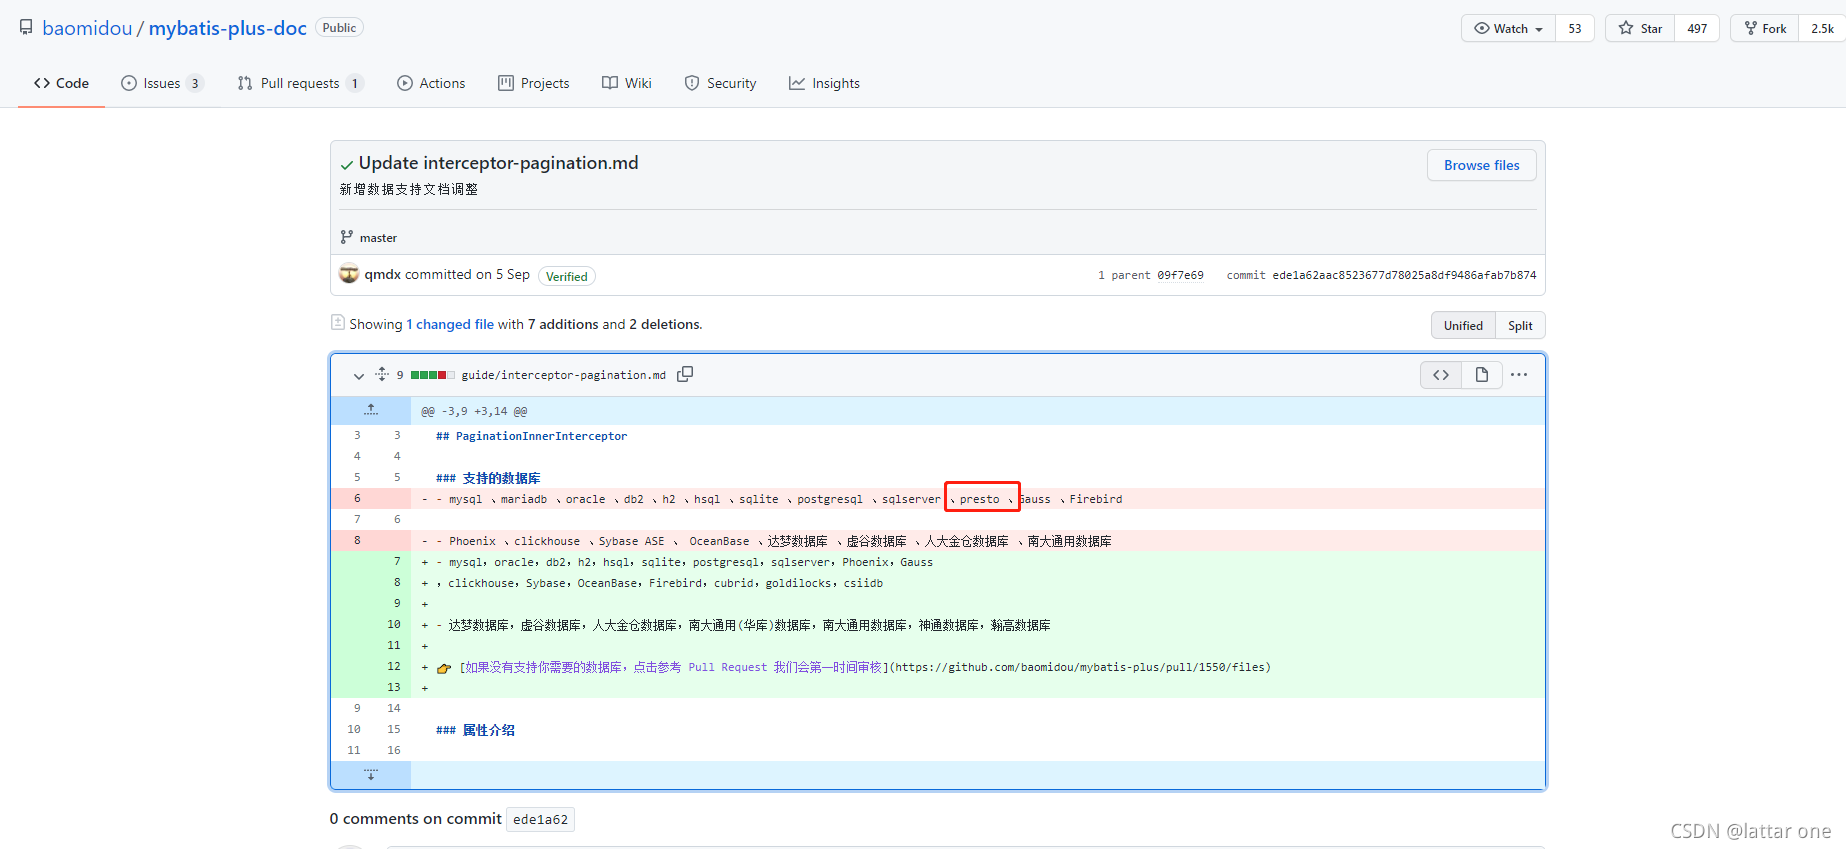
Task: Click the forks count 2.5k
Action: pyautogui.click(x=1822, y=28)
